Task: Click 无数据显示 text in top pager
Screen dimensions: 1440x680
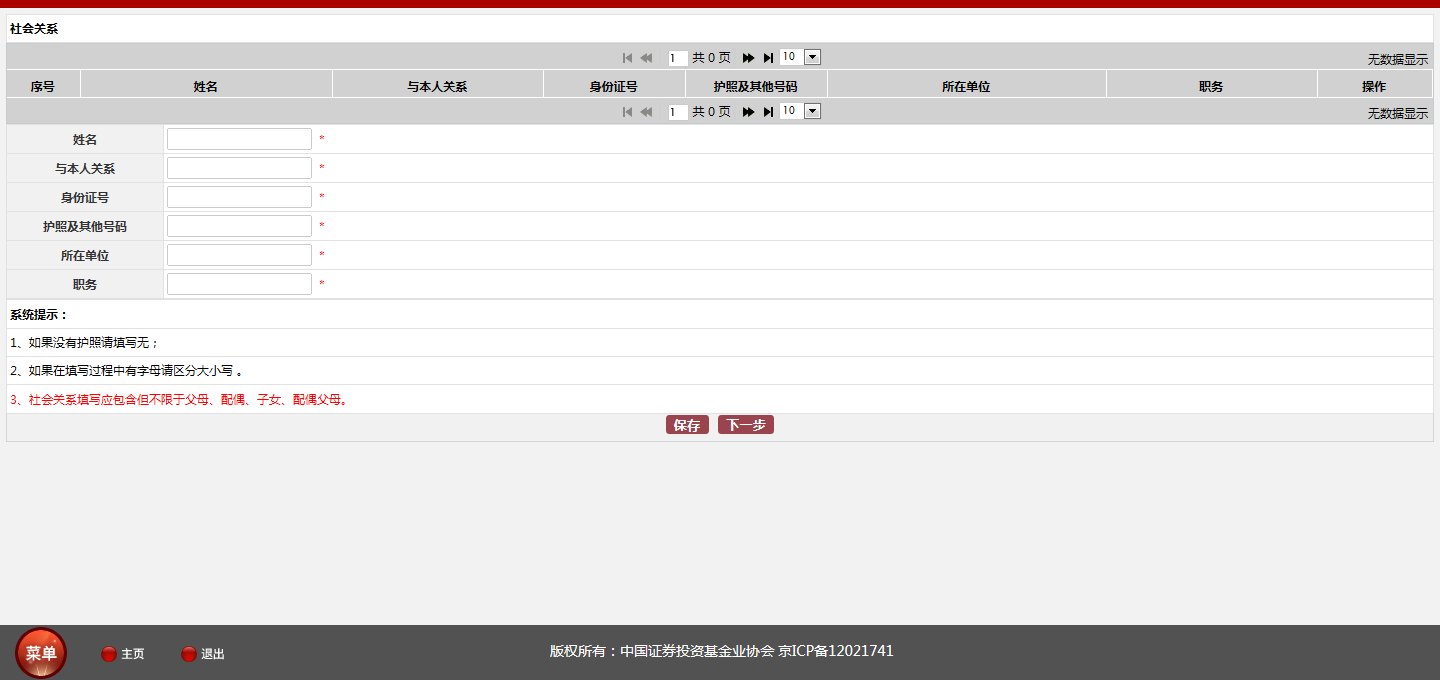Action: click(x=1398, y=60)
